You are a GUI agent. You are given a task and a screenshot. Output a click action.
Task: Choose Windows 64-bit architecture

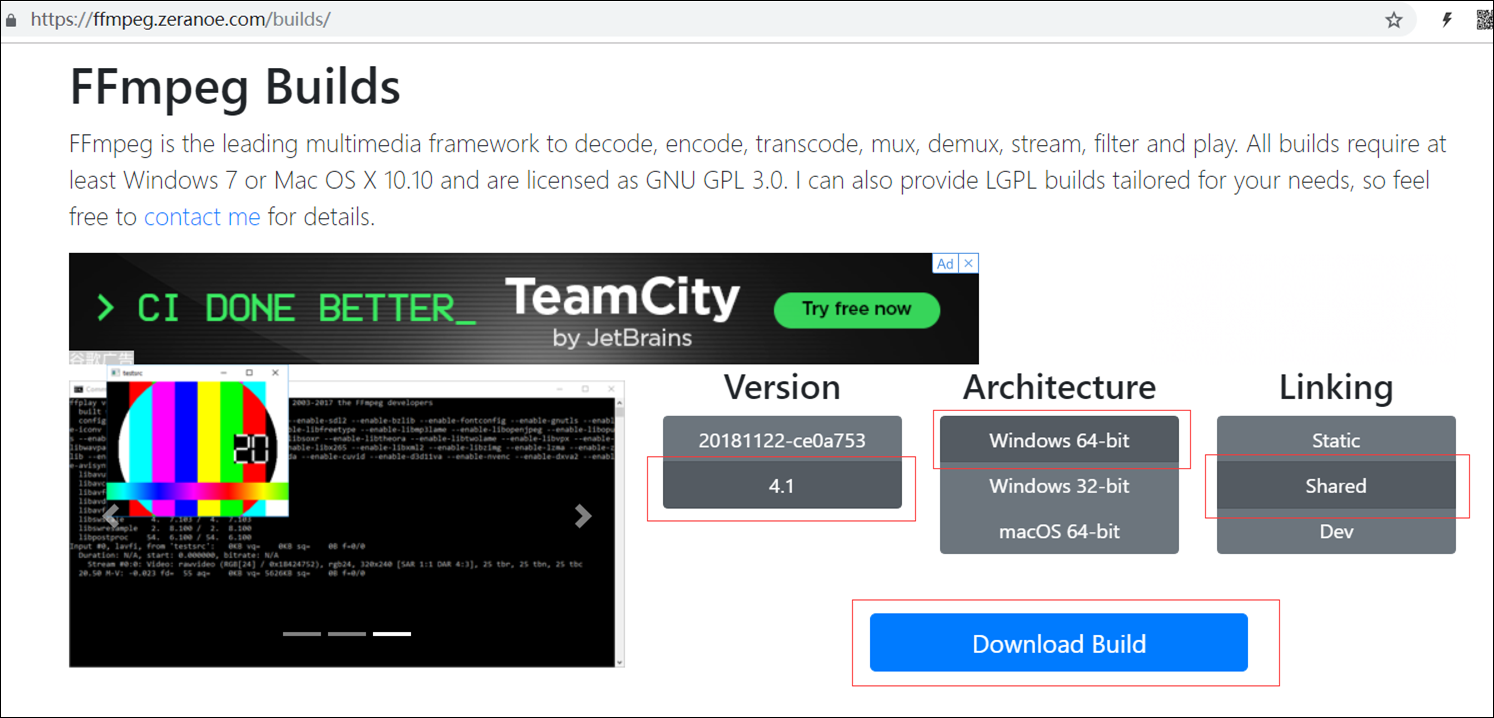[x=1059, y=440]
